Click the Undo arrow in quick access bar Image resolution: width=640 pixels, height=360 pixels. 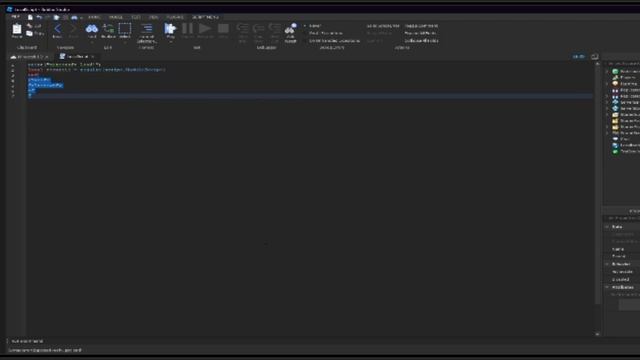39,17
